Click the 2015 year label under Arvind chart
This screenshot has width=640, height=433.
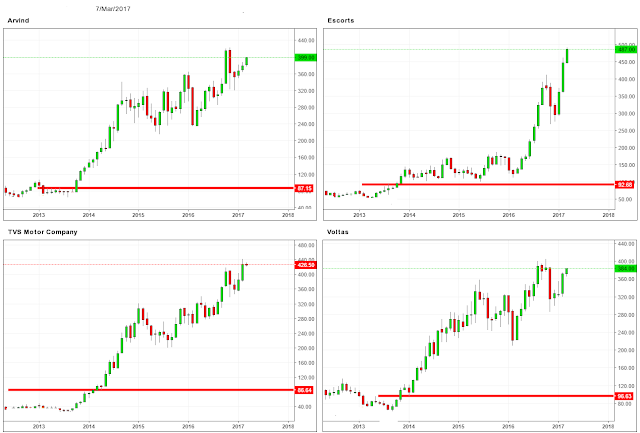pos(138,215)
